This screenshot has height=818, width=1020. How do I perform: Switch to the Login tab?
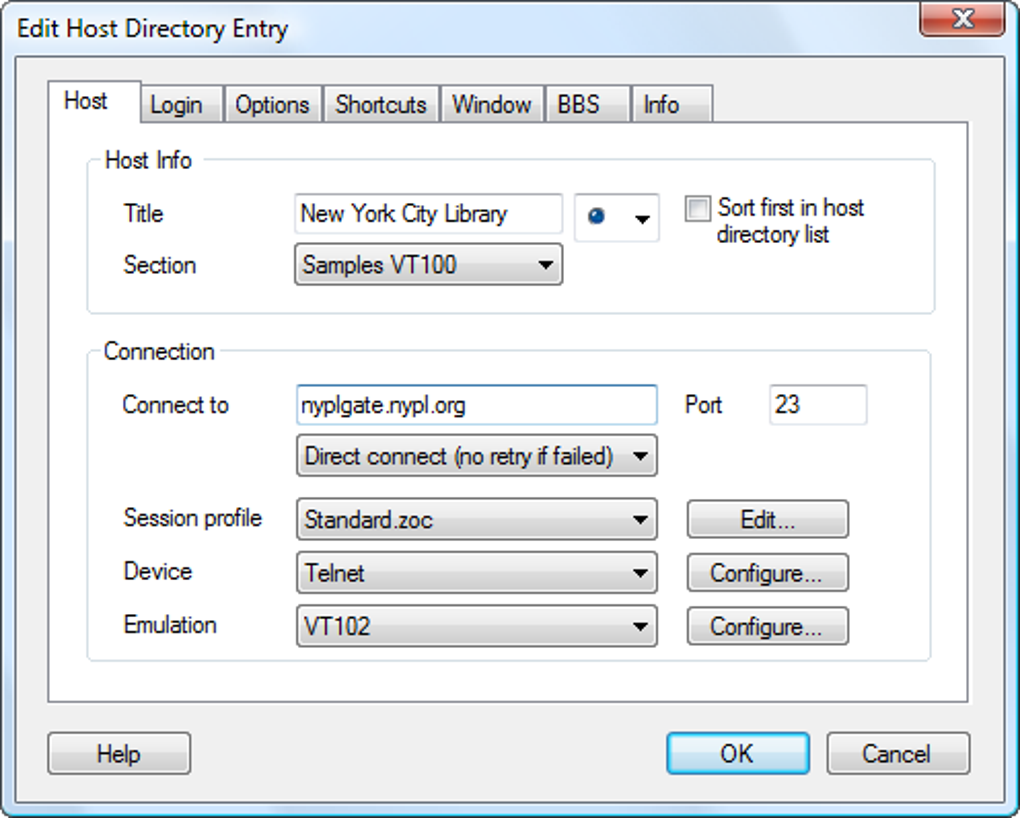pos(176,105)
